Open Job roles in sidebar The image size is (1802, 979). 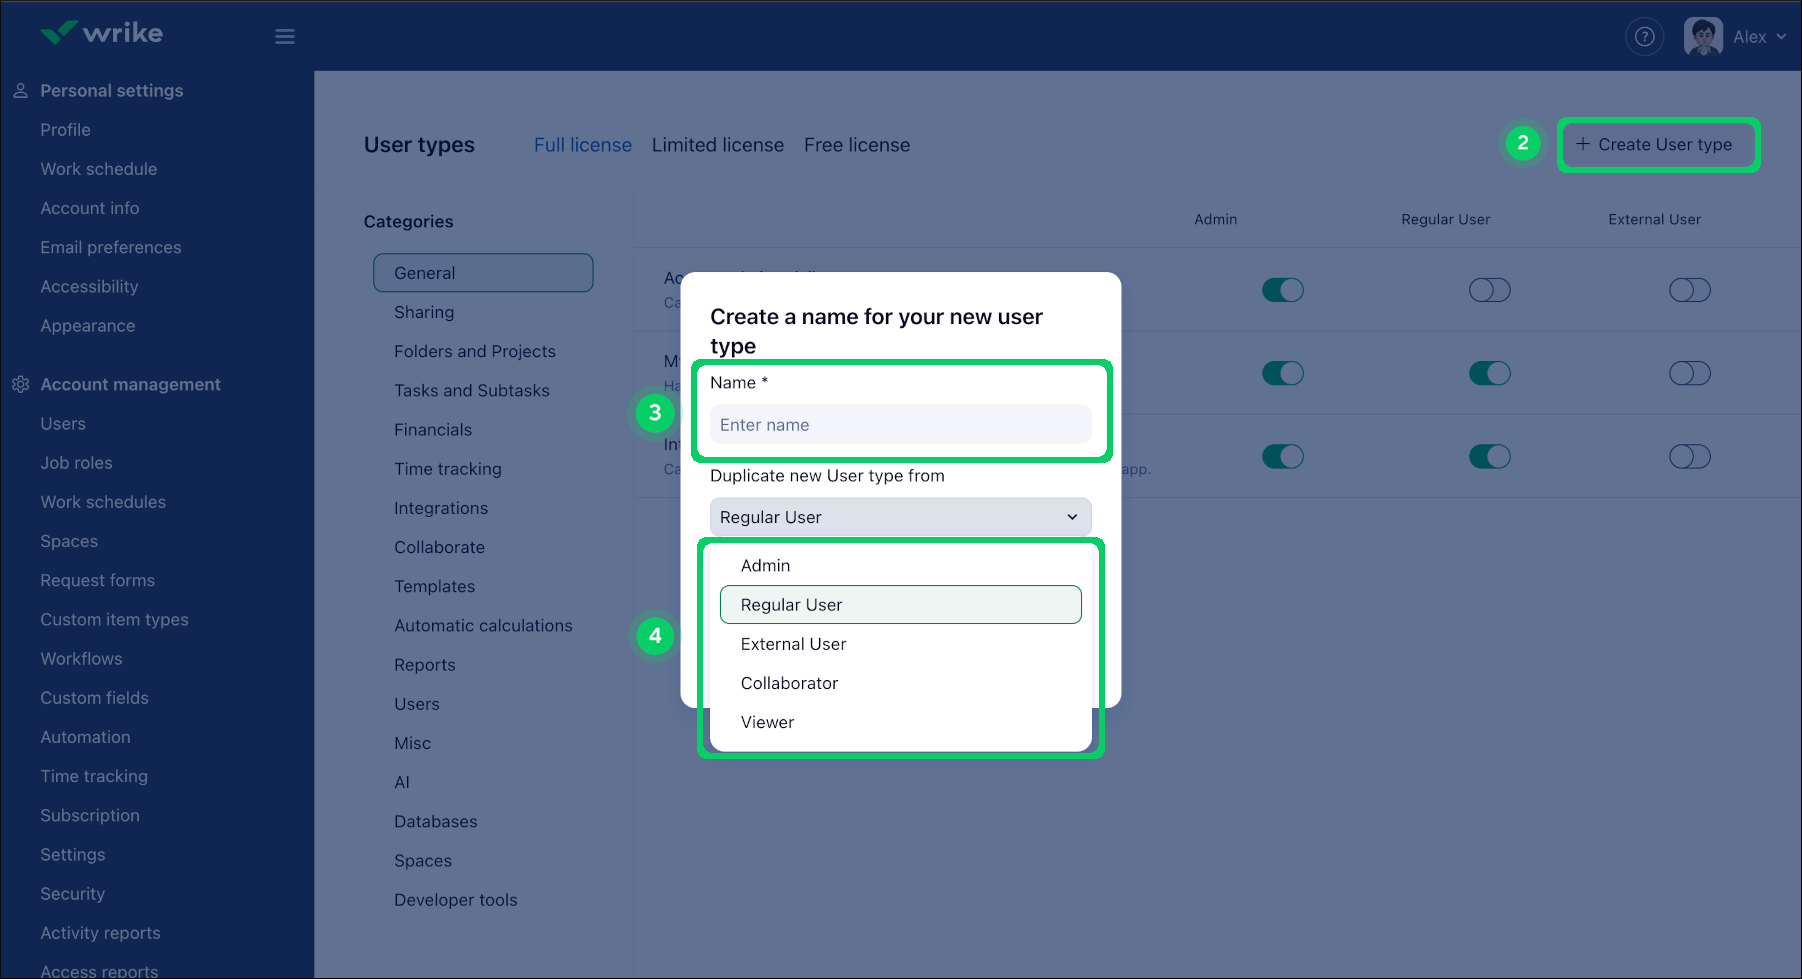tap(76, 463)
